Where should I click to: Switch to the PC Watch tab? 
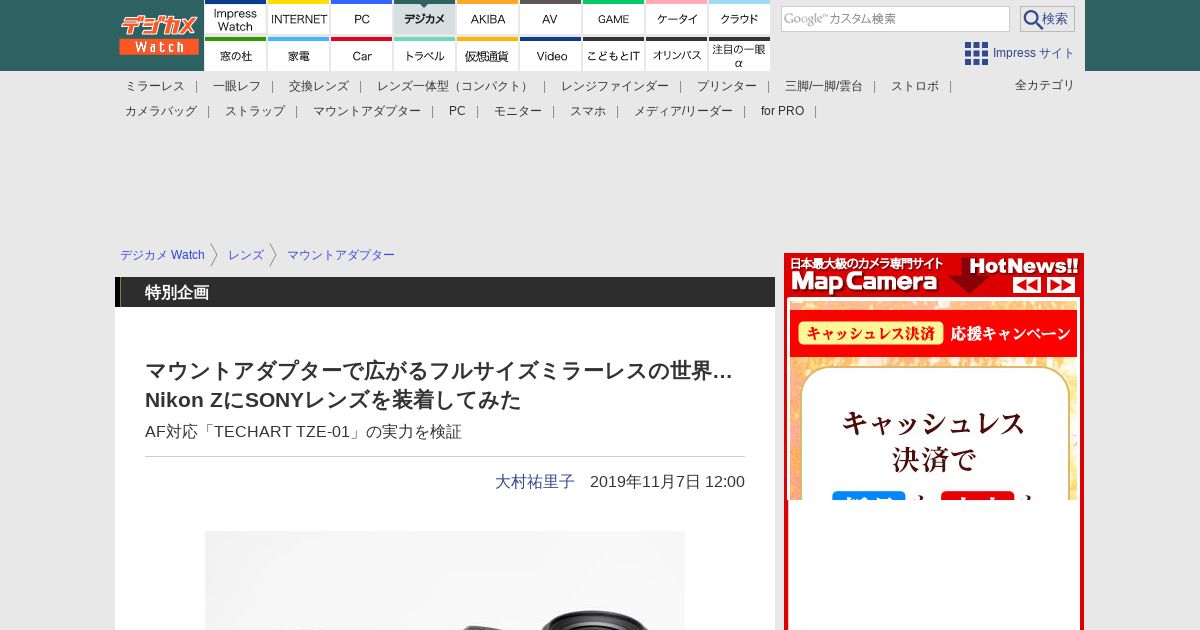click(362, 18)
